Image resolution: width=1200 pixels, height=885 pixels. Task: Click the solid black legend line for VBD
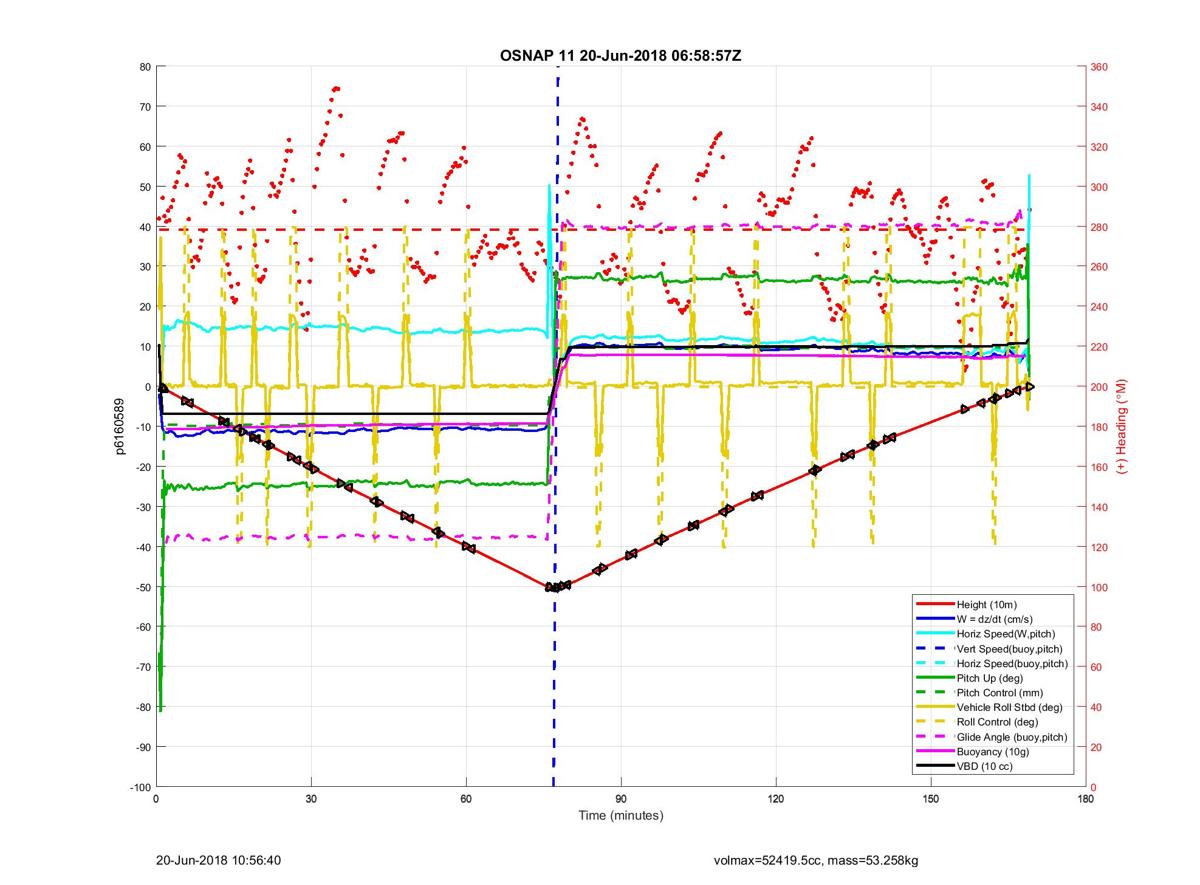click(934, 766)
